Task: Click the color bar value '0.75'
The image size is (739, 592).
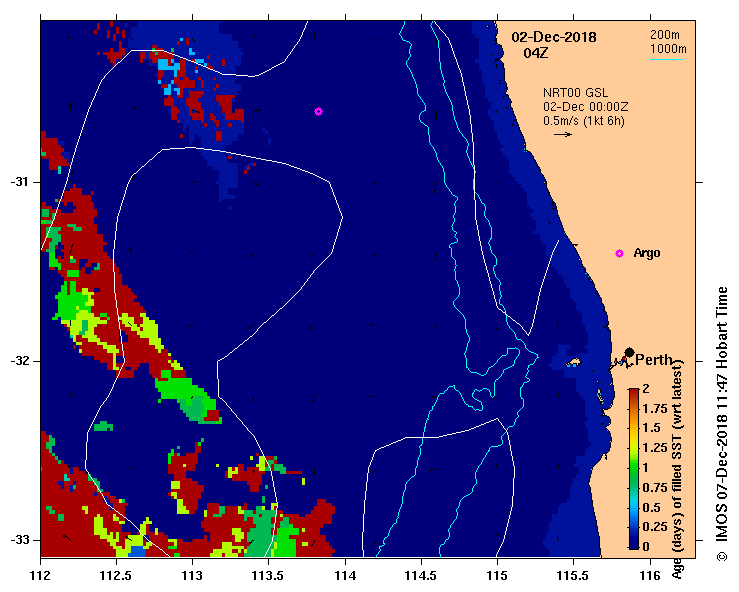Action: [655, 487]
